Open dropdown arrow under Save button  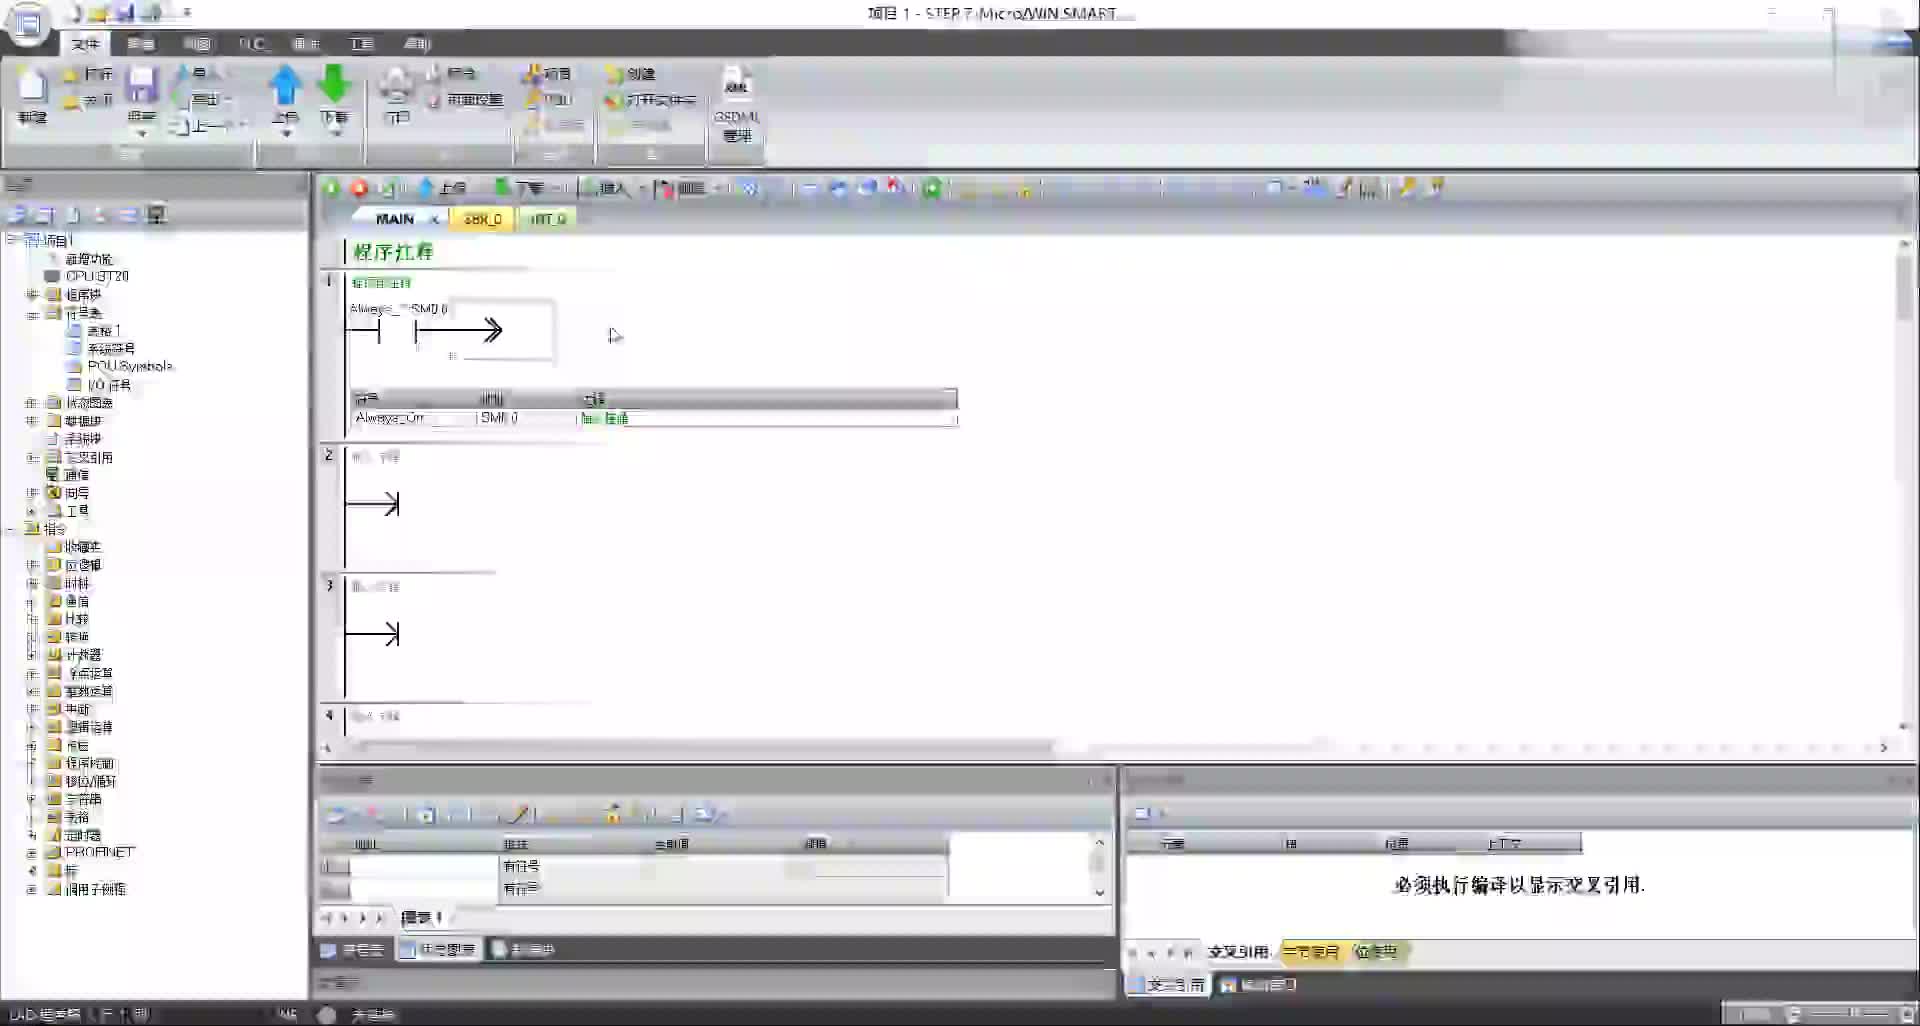pyautogui.click(x=142, y=133)
